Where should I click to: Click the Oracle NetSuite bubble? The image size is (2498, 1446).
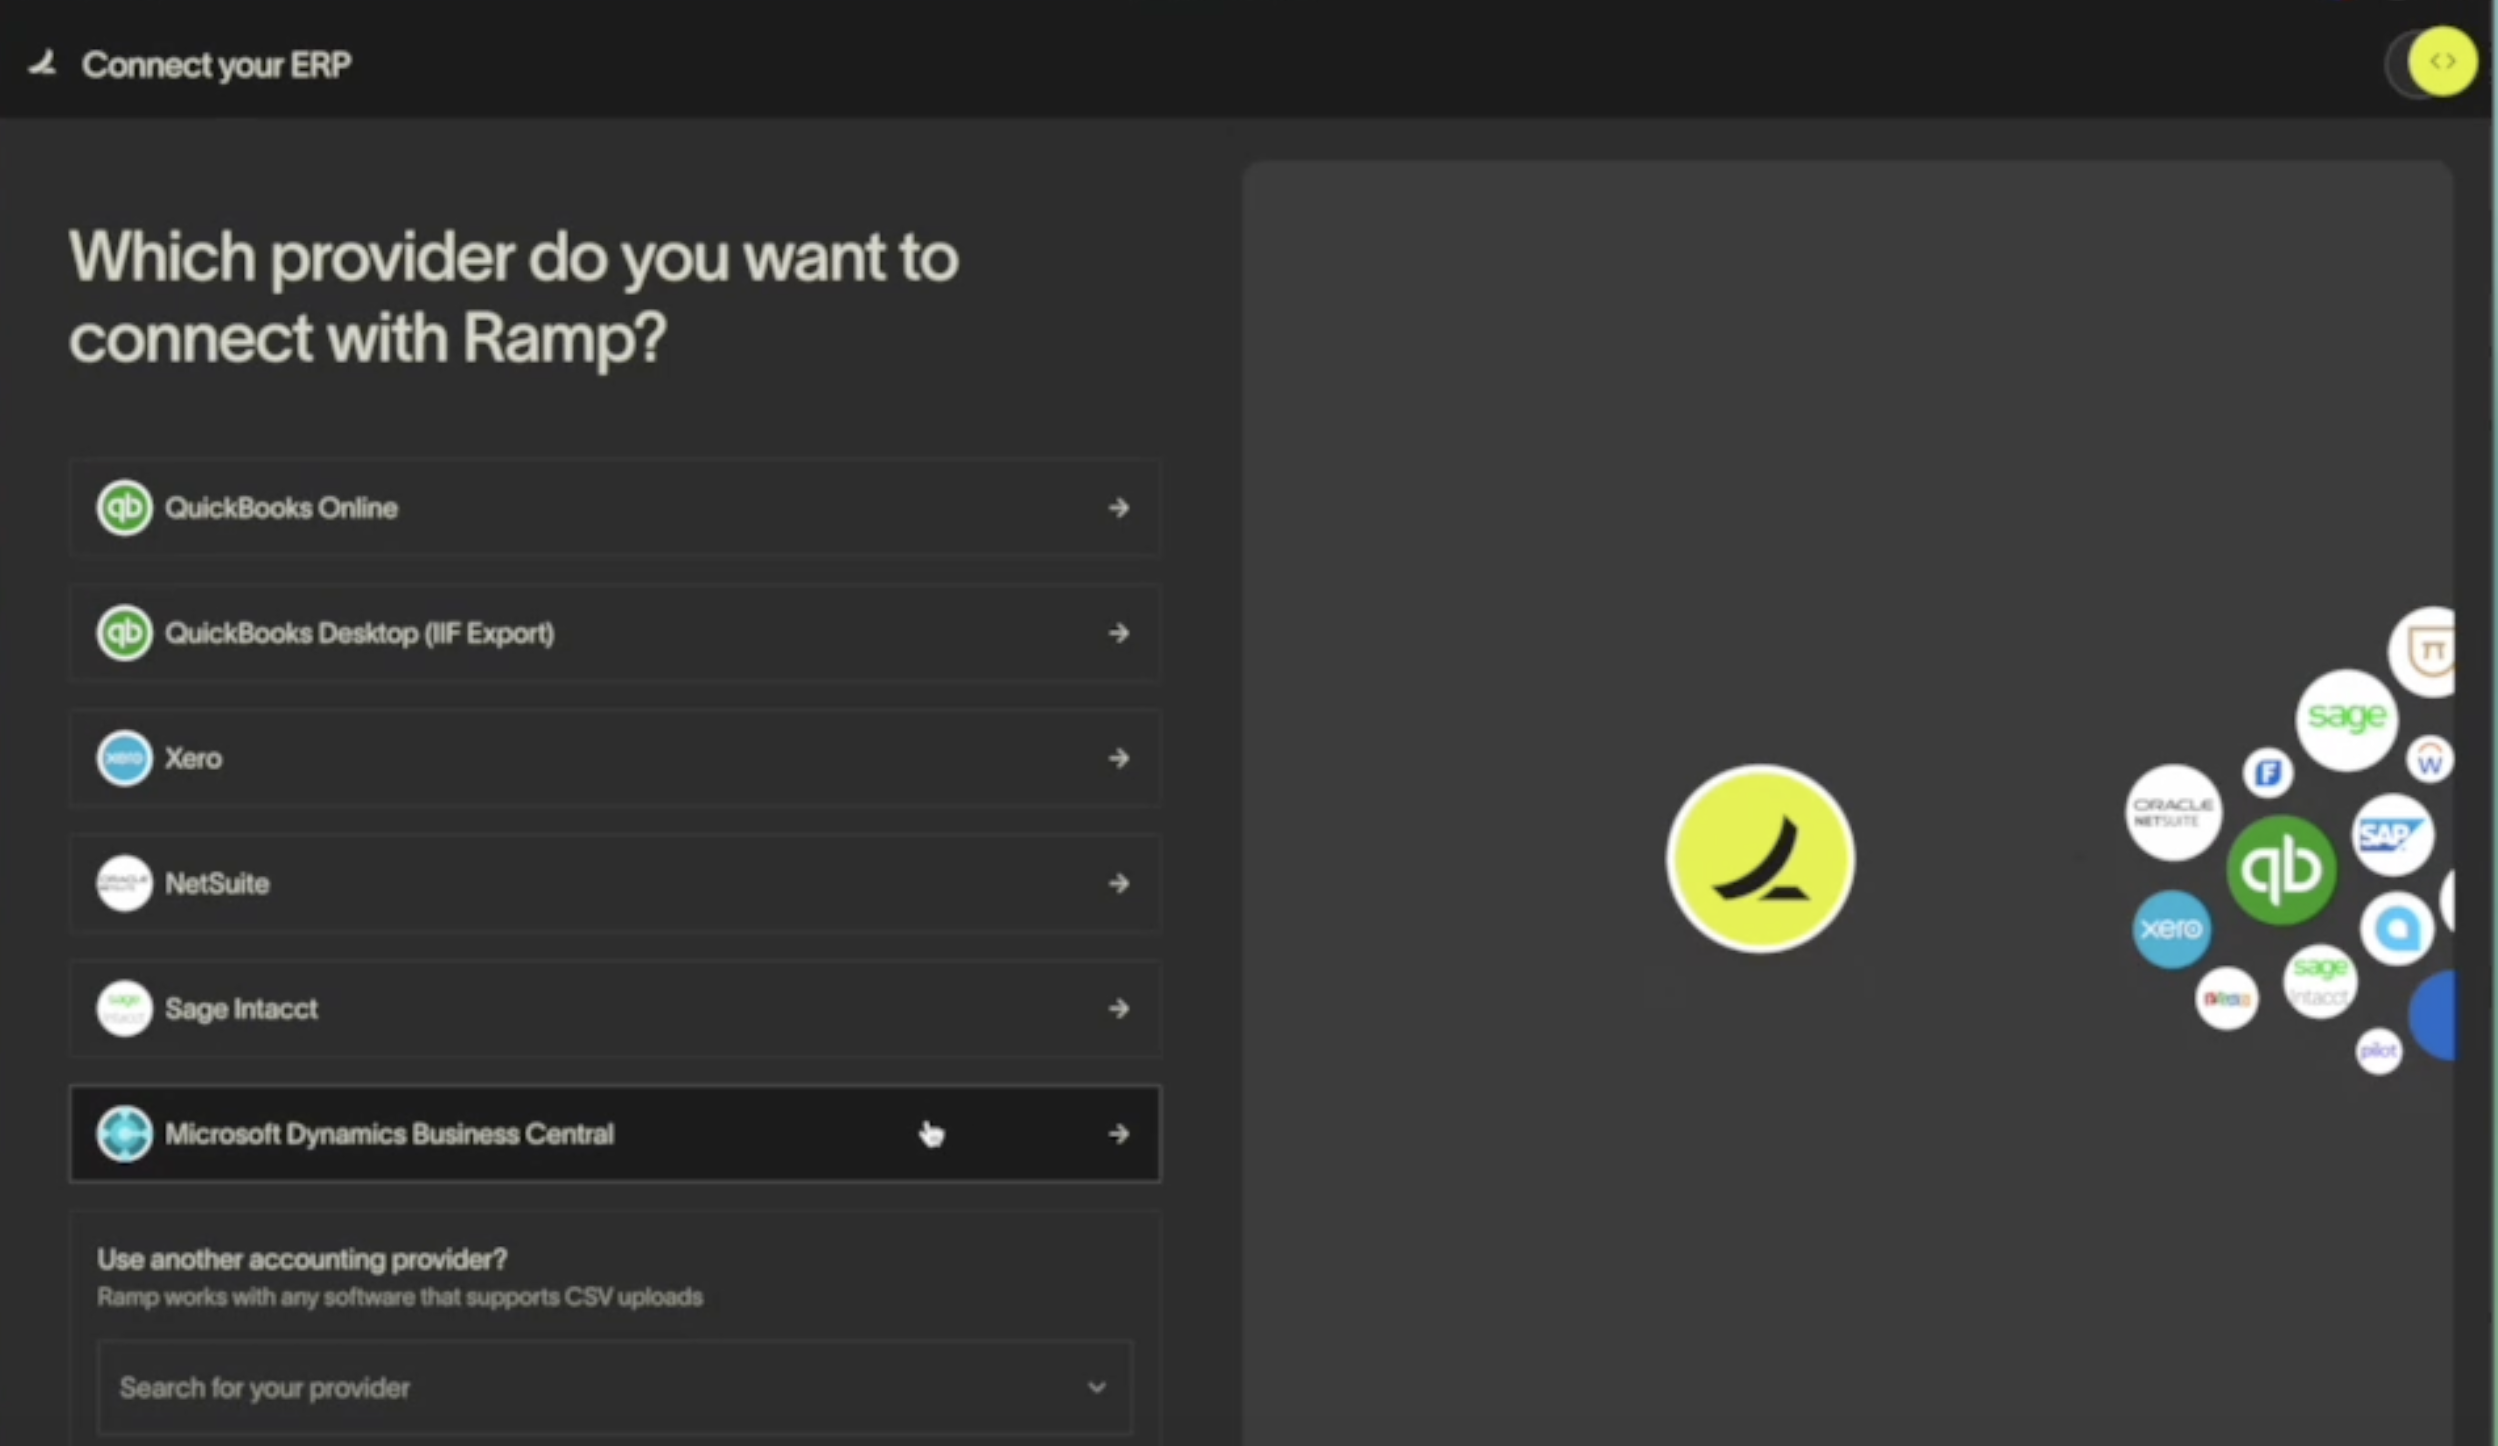click(x=2173, y=812)
